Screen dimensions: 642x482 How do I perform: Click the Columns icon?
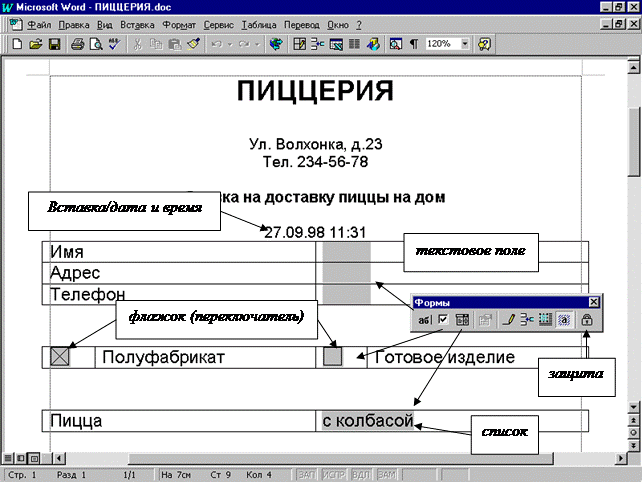pyautogui.click(x=354, y=44)
